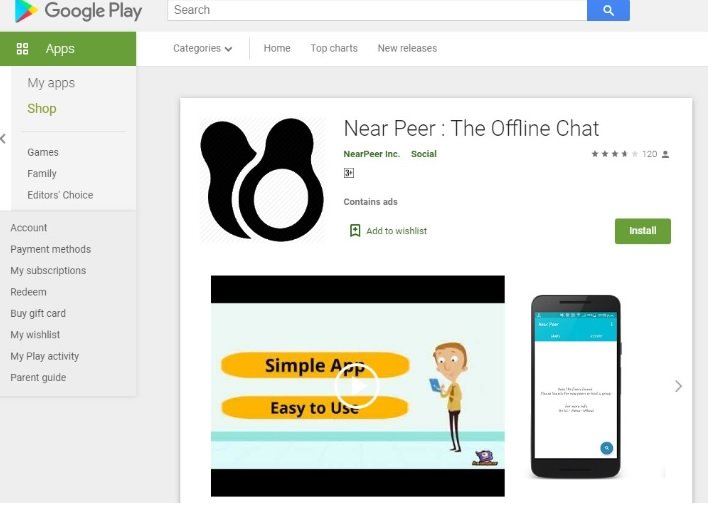Screen dimensions: 708x509
Task: Click the blue search magnifier button
Action: (x=608, y=10)
